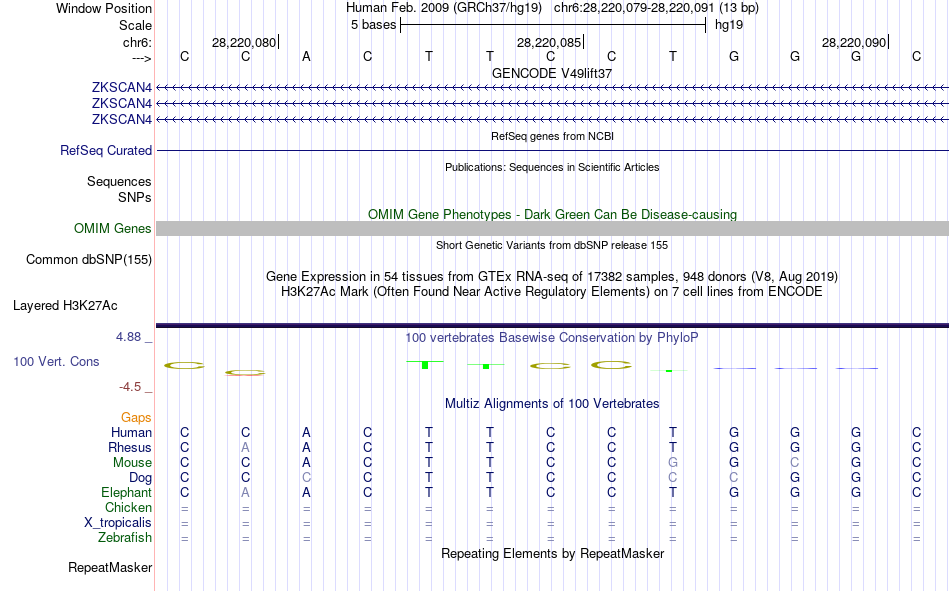Screen dimensions: 950x591
Task: Click the -4.5 lower scale value
Action: tap(130, 387)
